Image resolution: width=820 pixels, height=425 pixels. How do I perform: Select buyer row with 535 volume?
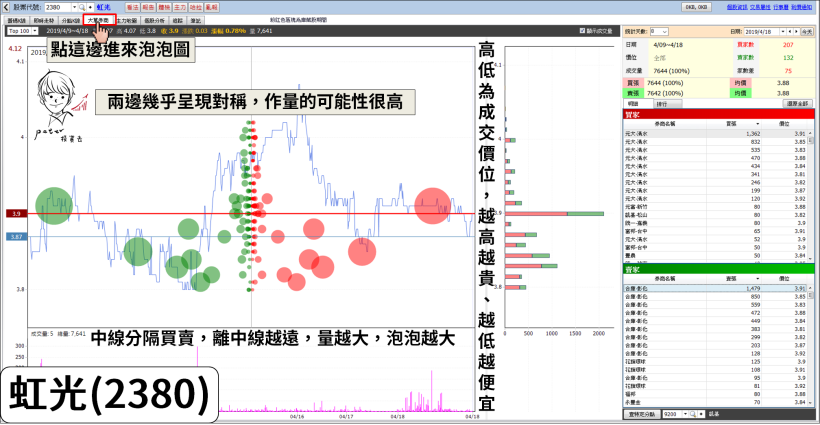pyautogui.click(x=716, y=150)
